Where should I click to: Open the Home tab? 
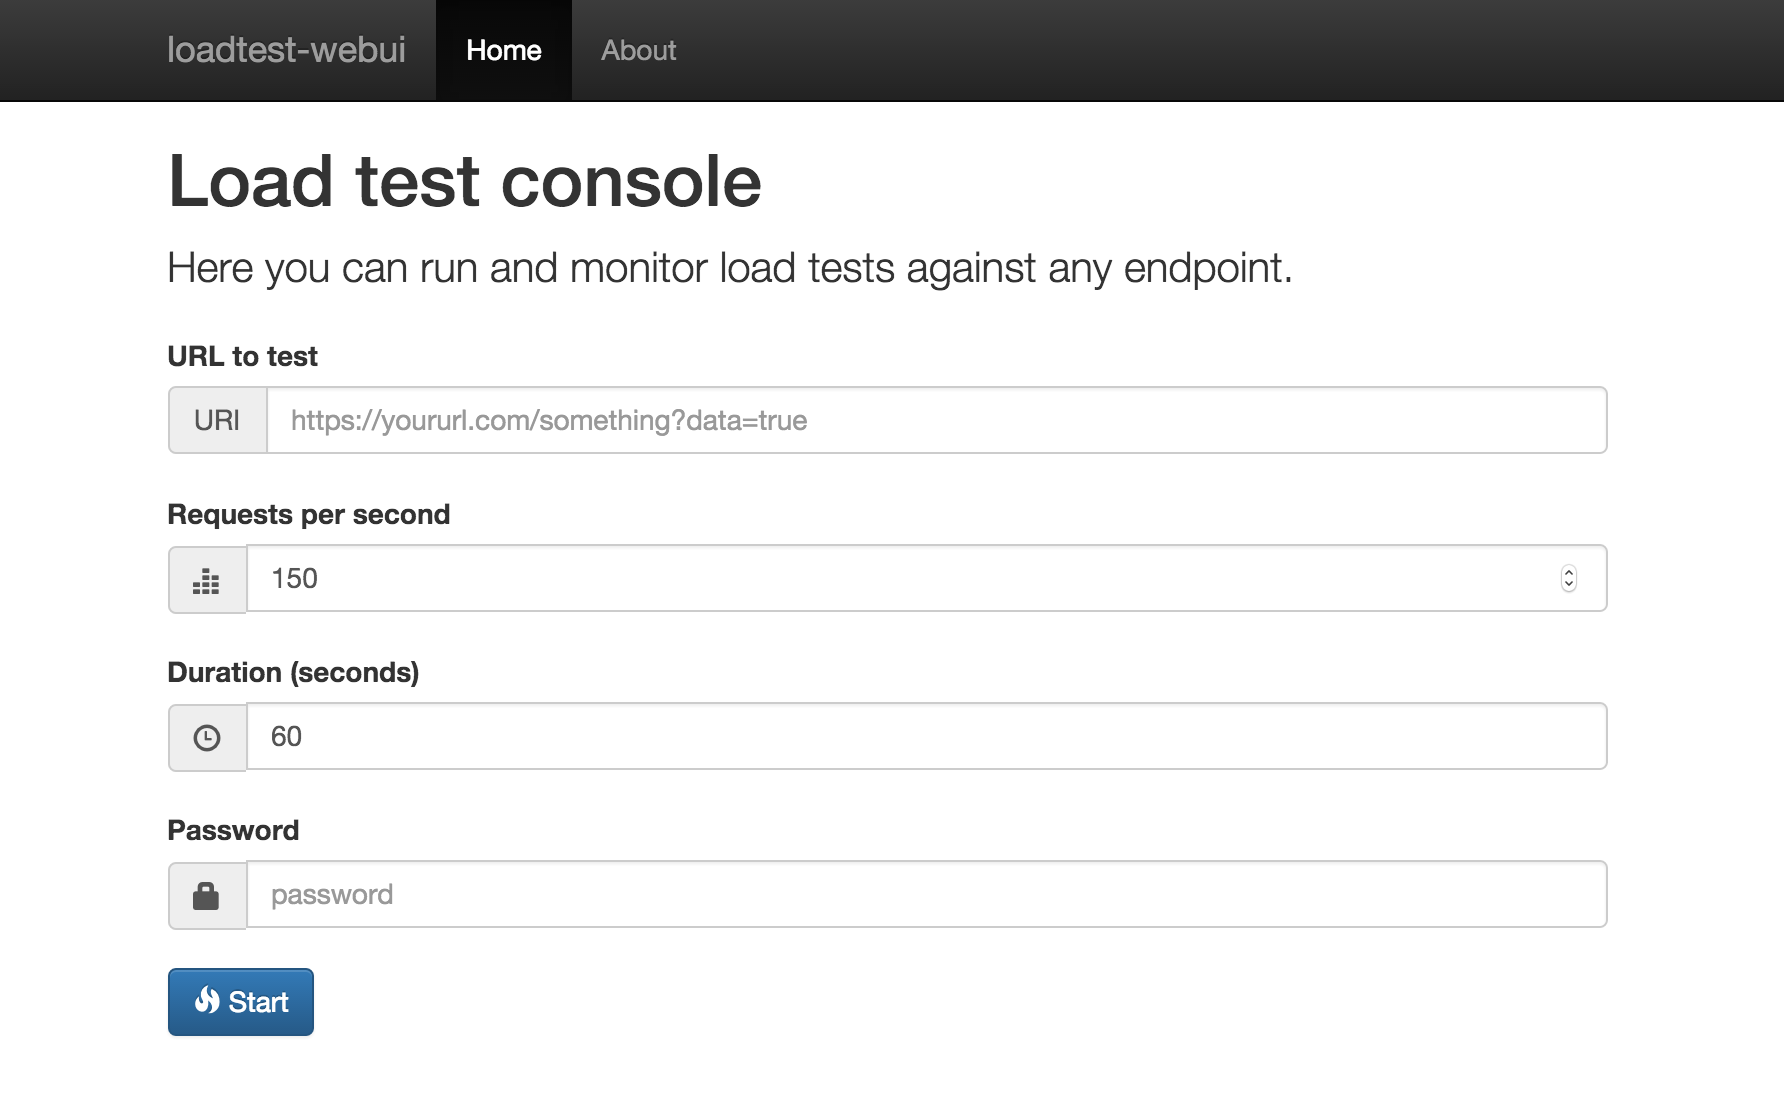[x=504, y=50]
